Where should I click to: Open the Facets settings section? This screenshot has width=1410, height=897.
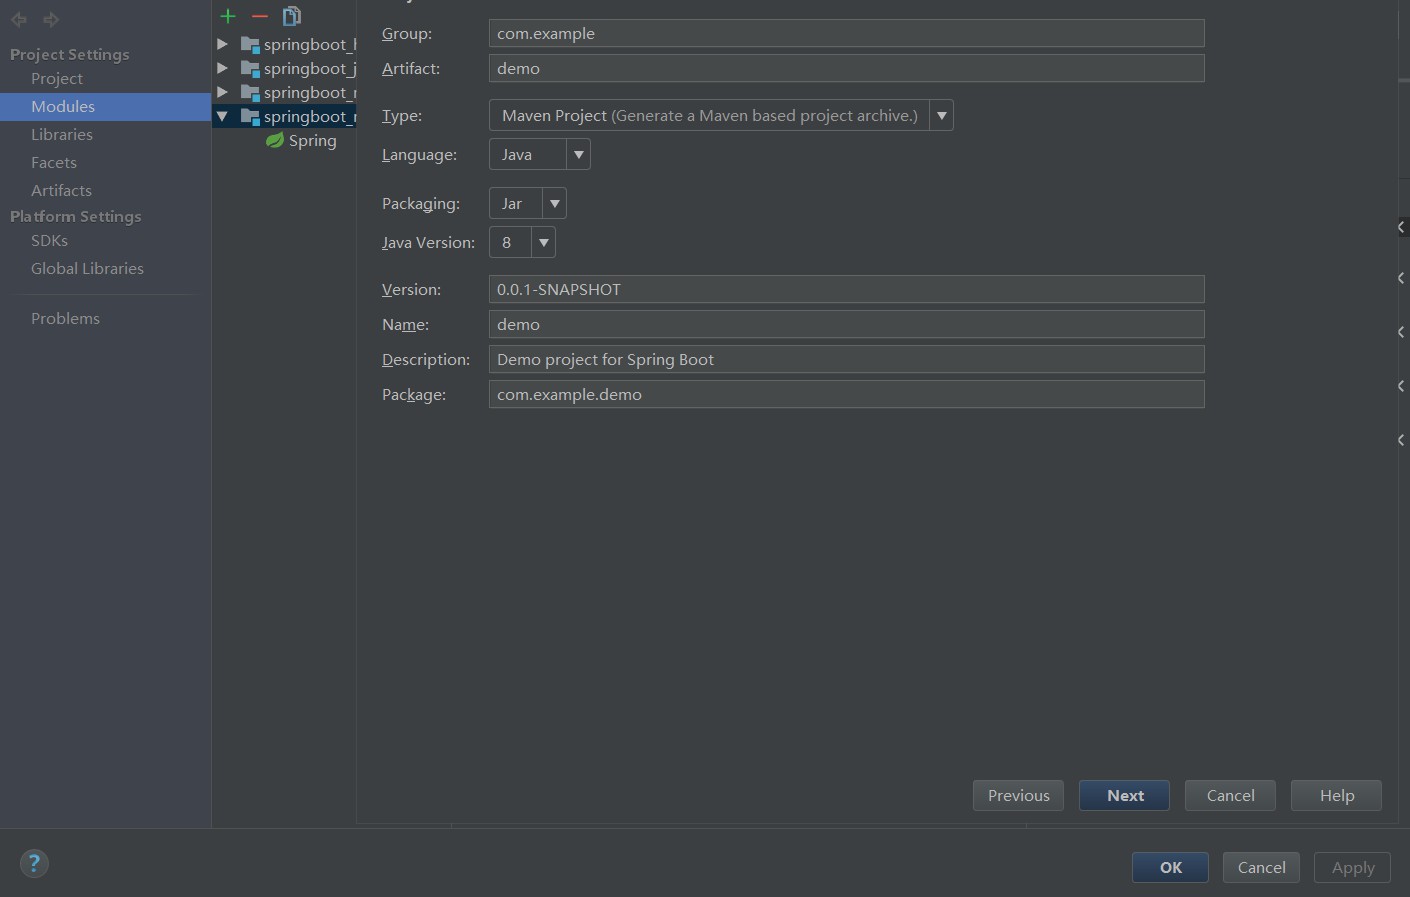coord(54,162)
